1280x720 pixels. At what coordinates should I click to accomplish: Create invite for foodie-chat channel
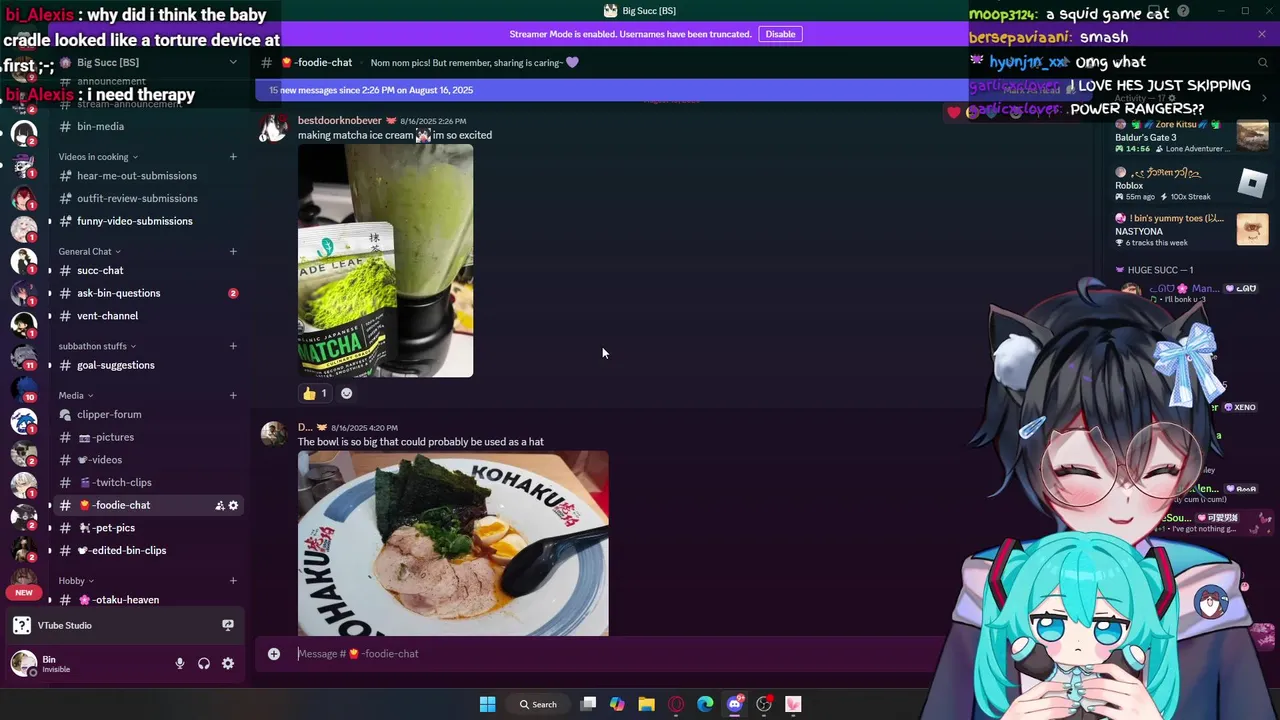pyautogui.click(x=219, y=506)
